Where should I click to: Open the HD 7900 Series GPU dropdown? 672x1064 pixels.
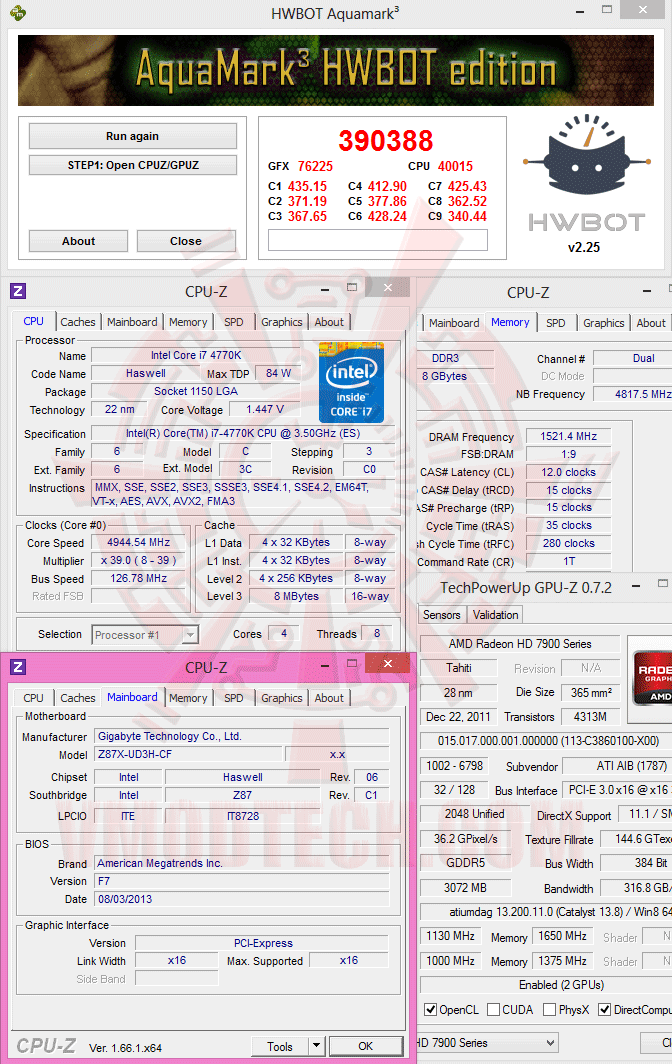486,1043
